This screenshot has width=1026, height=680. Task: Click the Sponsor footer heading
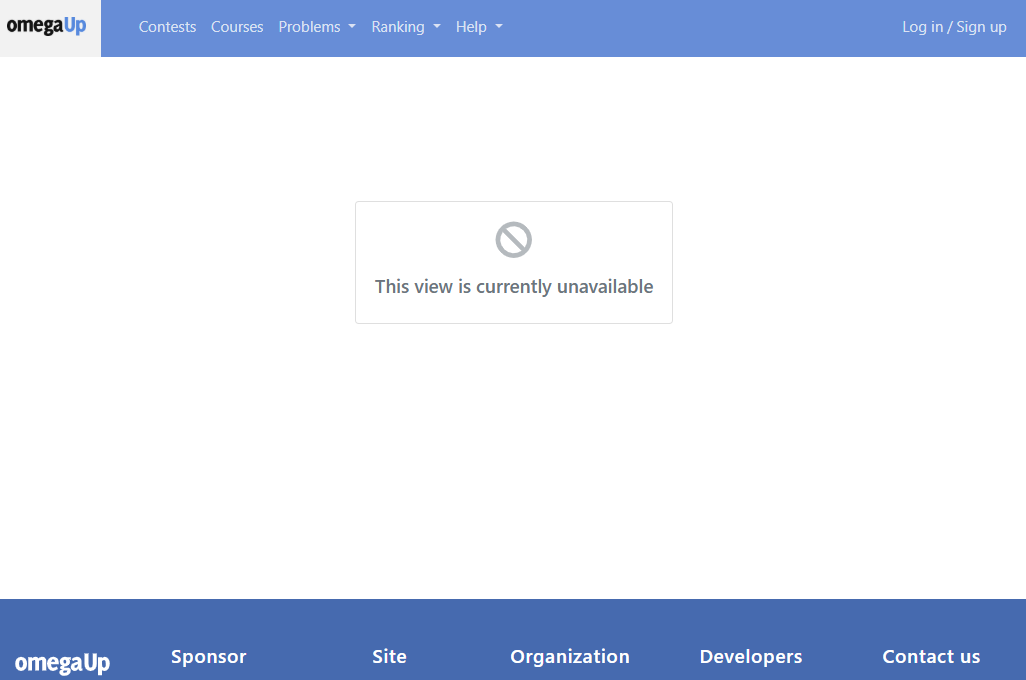pos(209,656)
